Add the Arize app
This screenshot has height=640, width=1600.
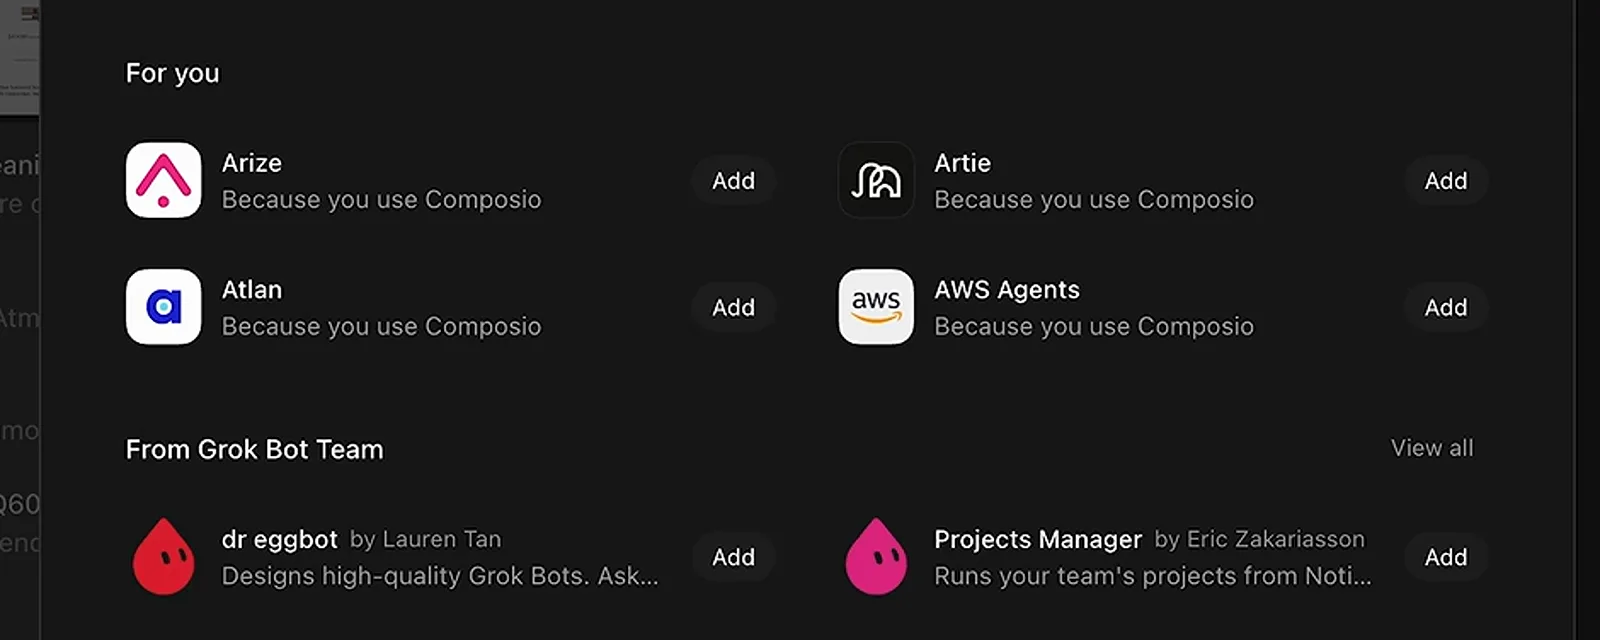733,181
